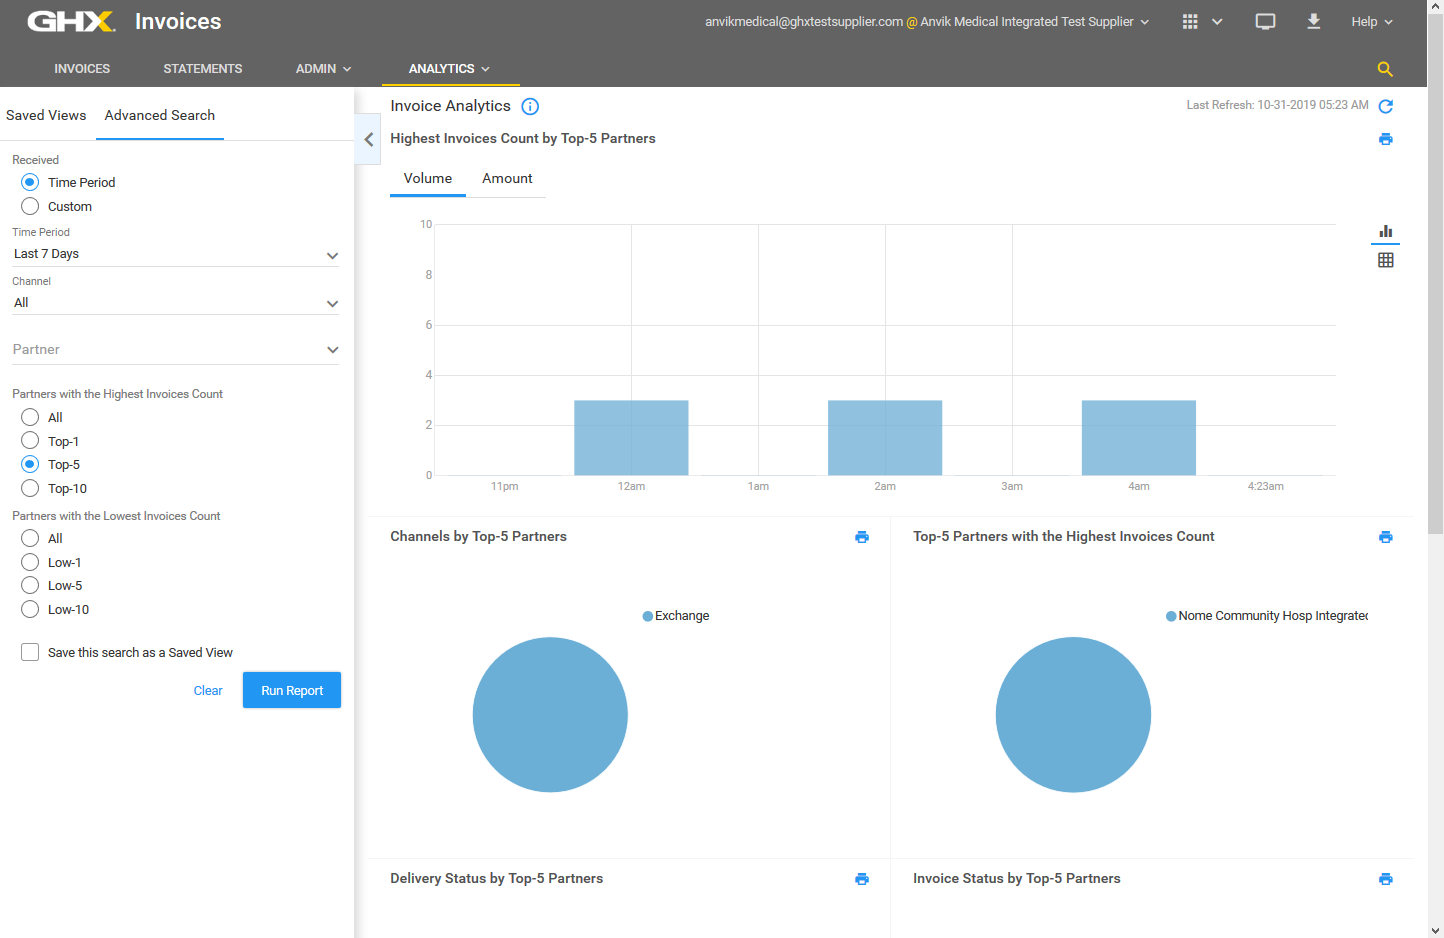Select the Time Period radio button
1444x938 pixels.
(x=30, y=182)
